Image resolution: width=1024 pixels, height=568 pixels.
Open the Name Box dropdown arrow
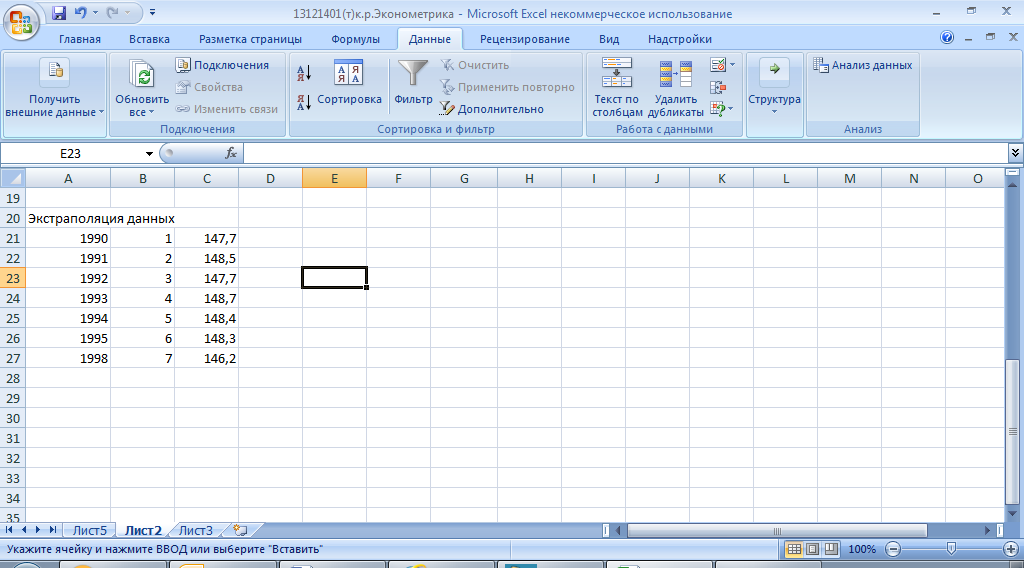[x=149, y=154]
